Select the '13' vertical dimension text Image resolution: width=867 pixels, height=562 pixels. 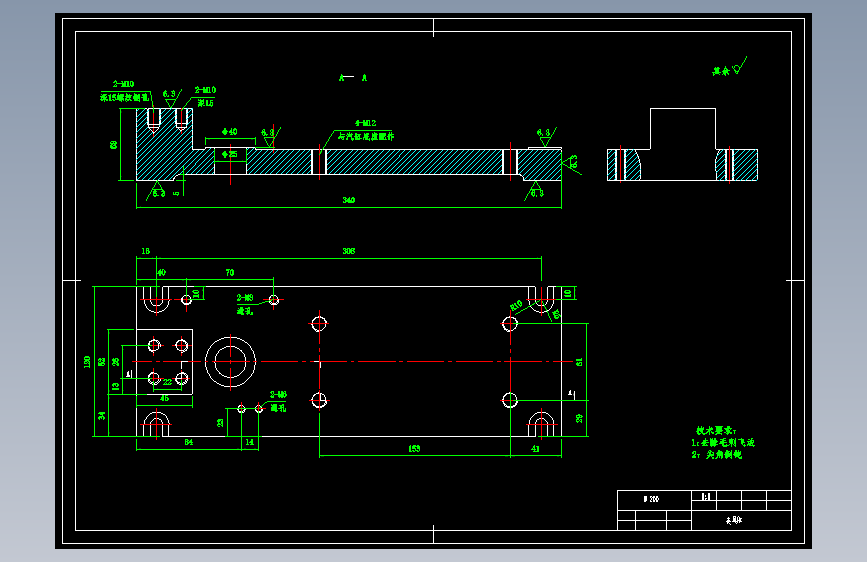click(116, 387)
